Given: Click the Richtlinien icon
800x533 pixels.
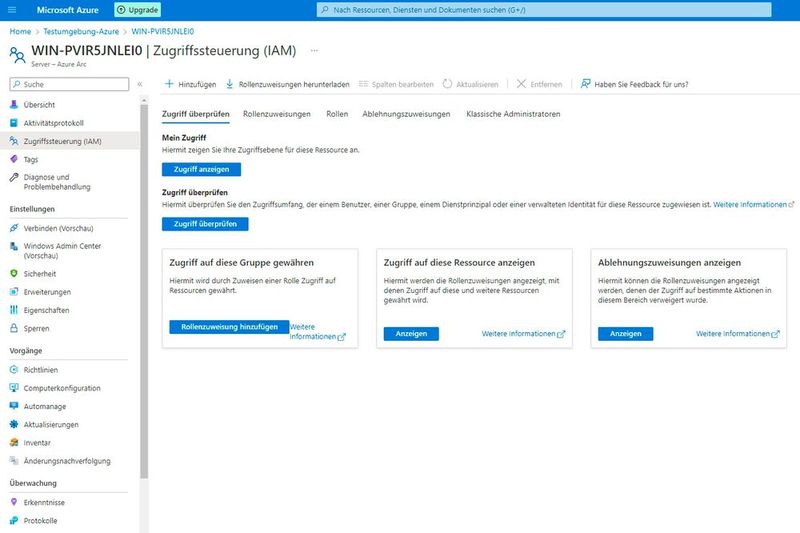Looking at the screenshot, I should pyautogui.click(x=14, y=369).
